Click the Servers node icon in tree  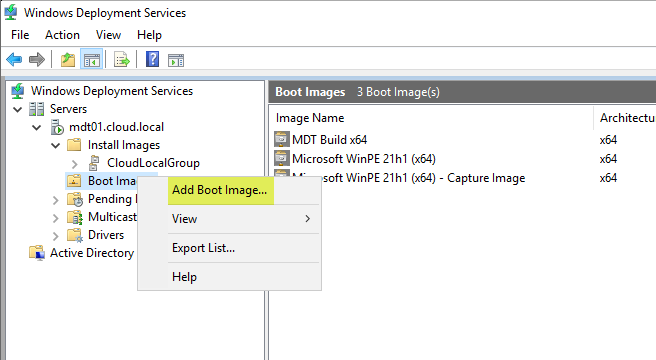coord(36,109)
